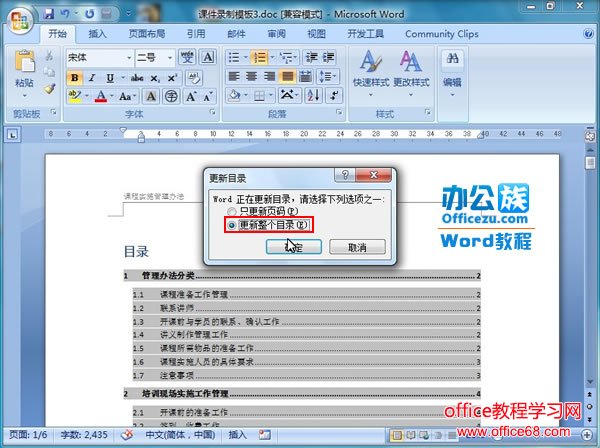Apply the red font color A
Screen dimensions: 600x448
[101, 96]
